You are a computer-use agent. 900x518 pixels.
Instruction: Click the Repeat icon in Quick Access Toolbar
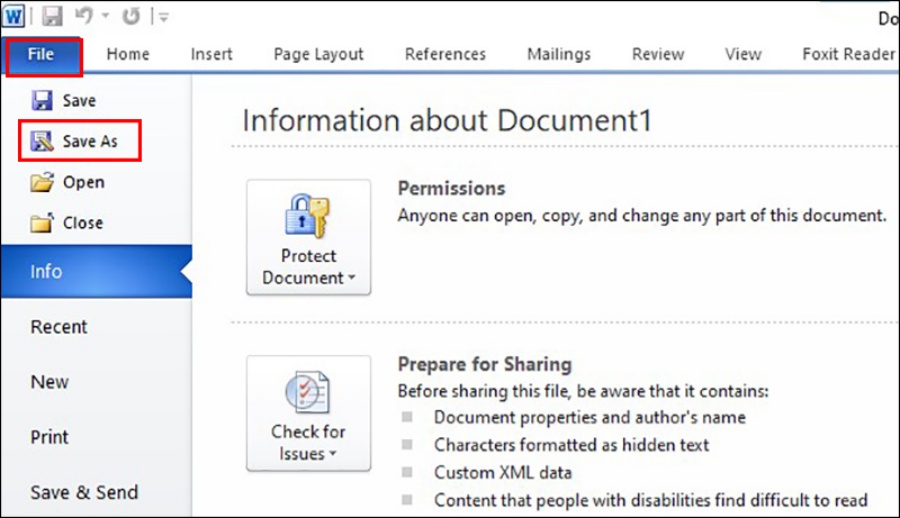131,17
